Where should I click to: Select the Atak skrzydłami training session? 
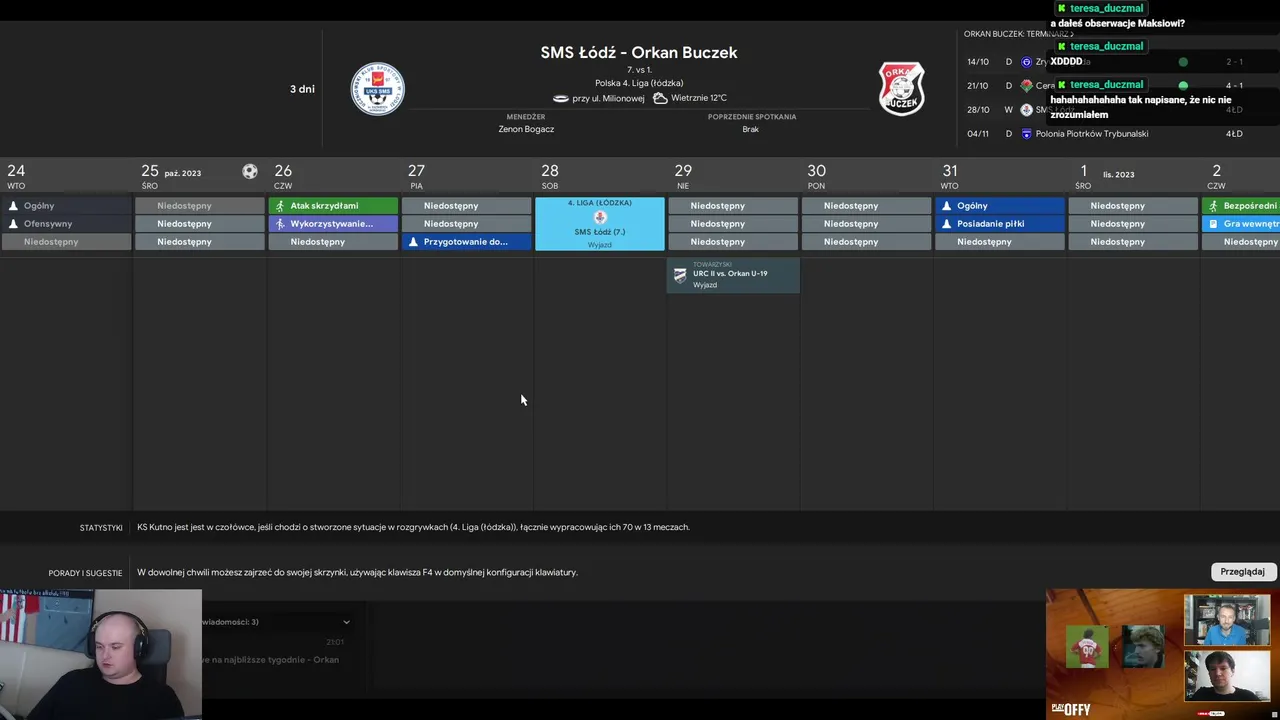[x=333, y=206]
